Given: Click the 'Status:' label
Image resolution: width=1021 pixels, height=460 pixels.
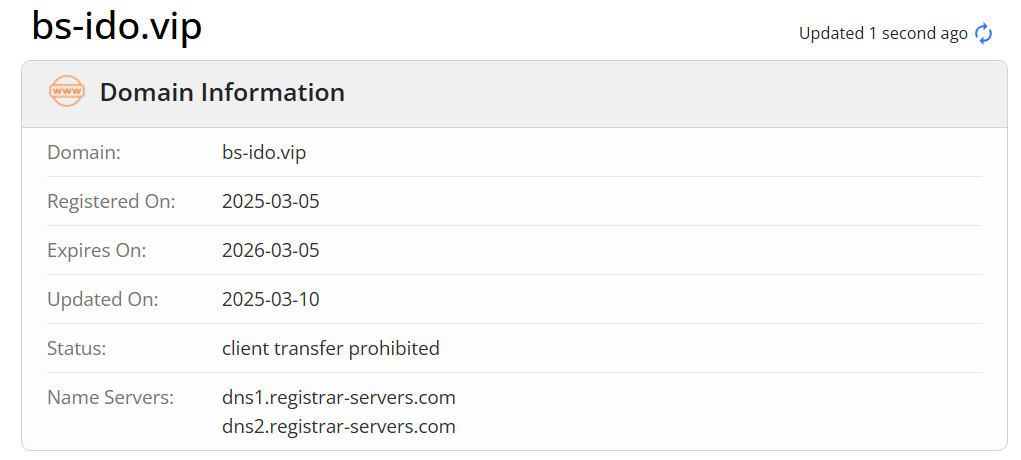Looking at the screenshot, I should coord(77,349).
